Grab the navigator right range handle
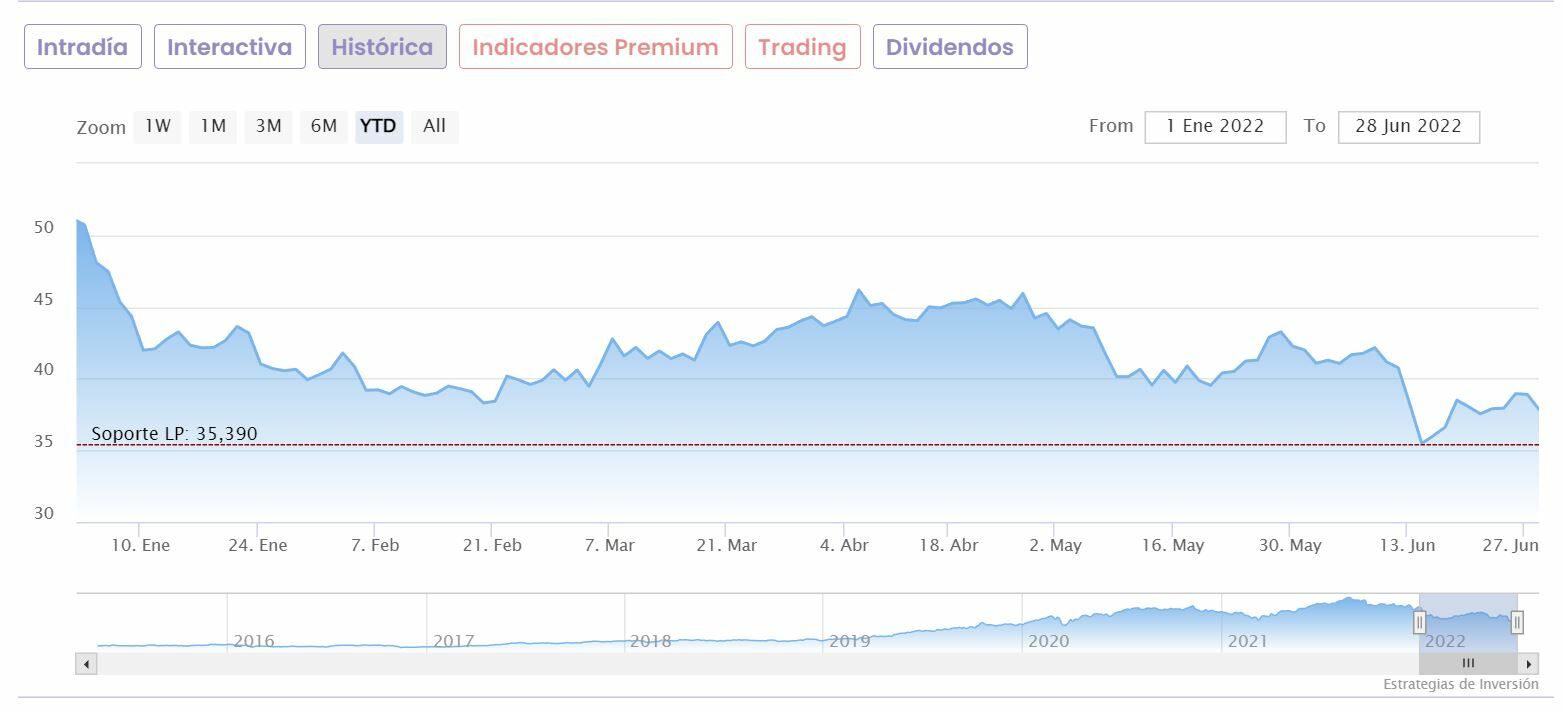This screenshot has height=712, width=1563. (1517, 623)
